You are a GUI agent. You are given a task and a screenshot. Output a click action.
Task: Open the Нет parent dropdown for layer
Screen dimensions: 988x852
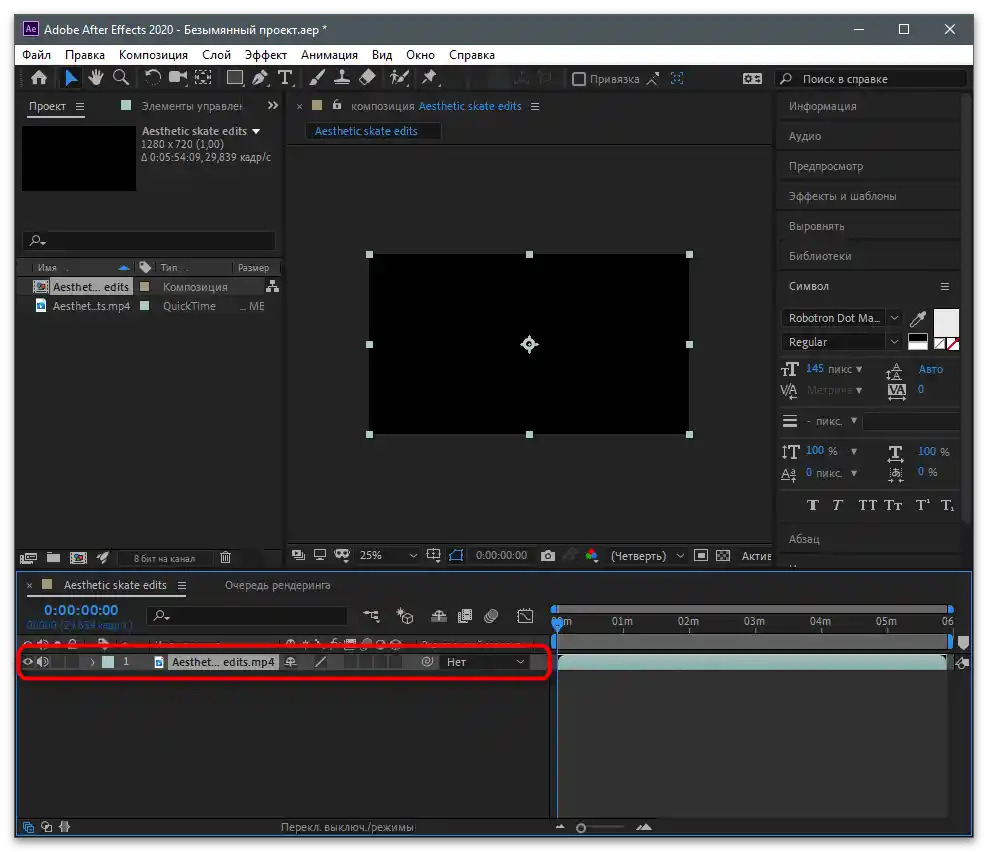(484, 662)
